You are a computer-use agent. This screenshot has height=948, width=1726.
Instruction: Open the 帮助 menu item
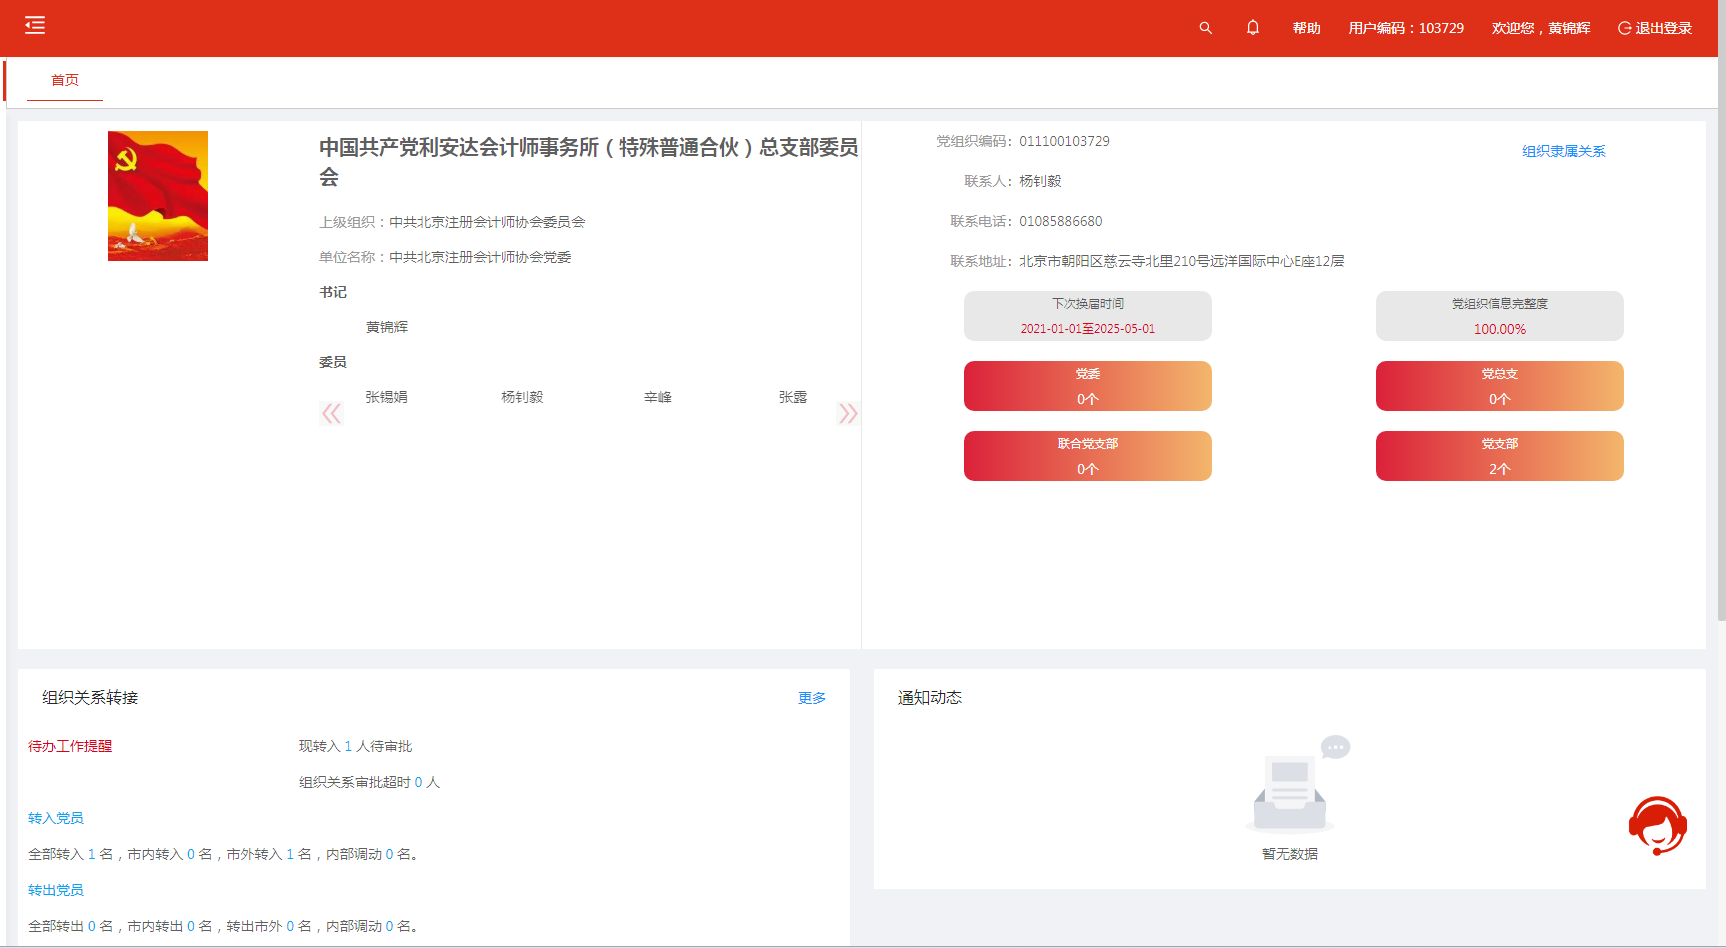pyautogui.click(x=1306, y=28)
